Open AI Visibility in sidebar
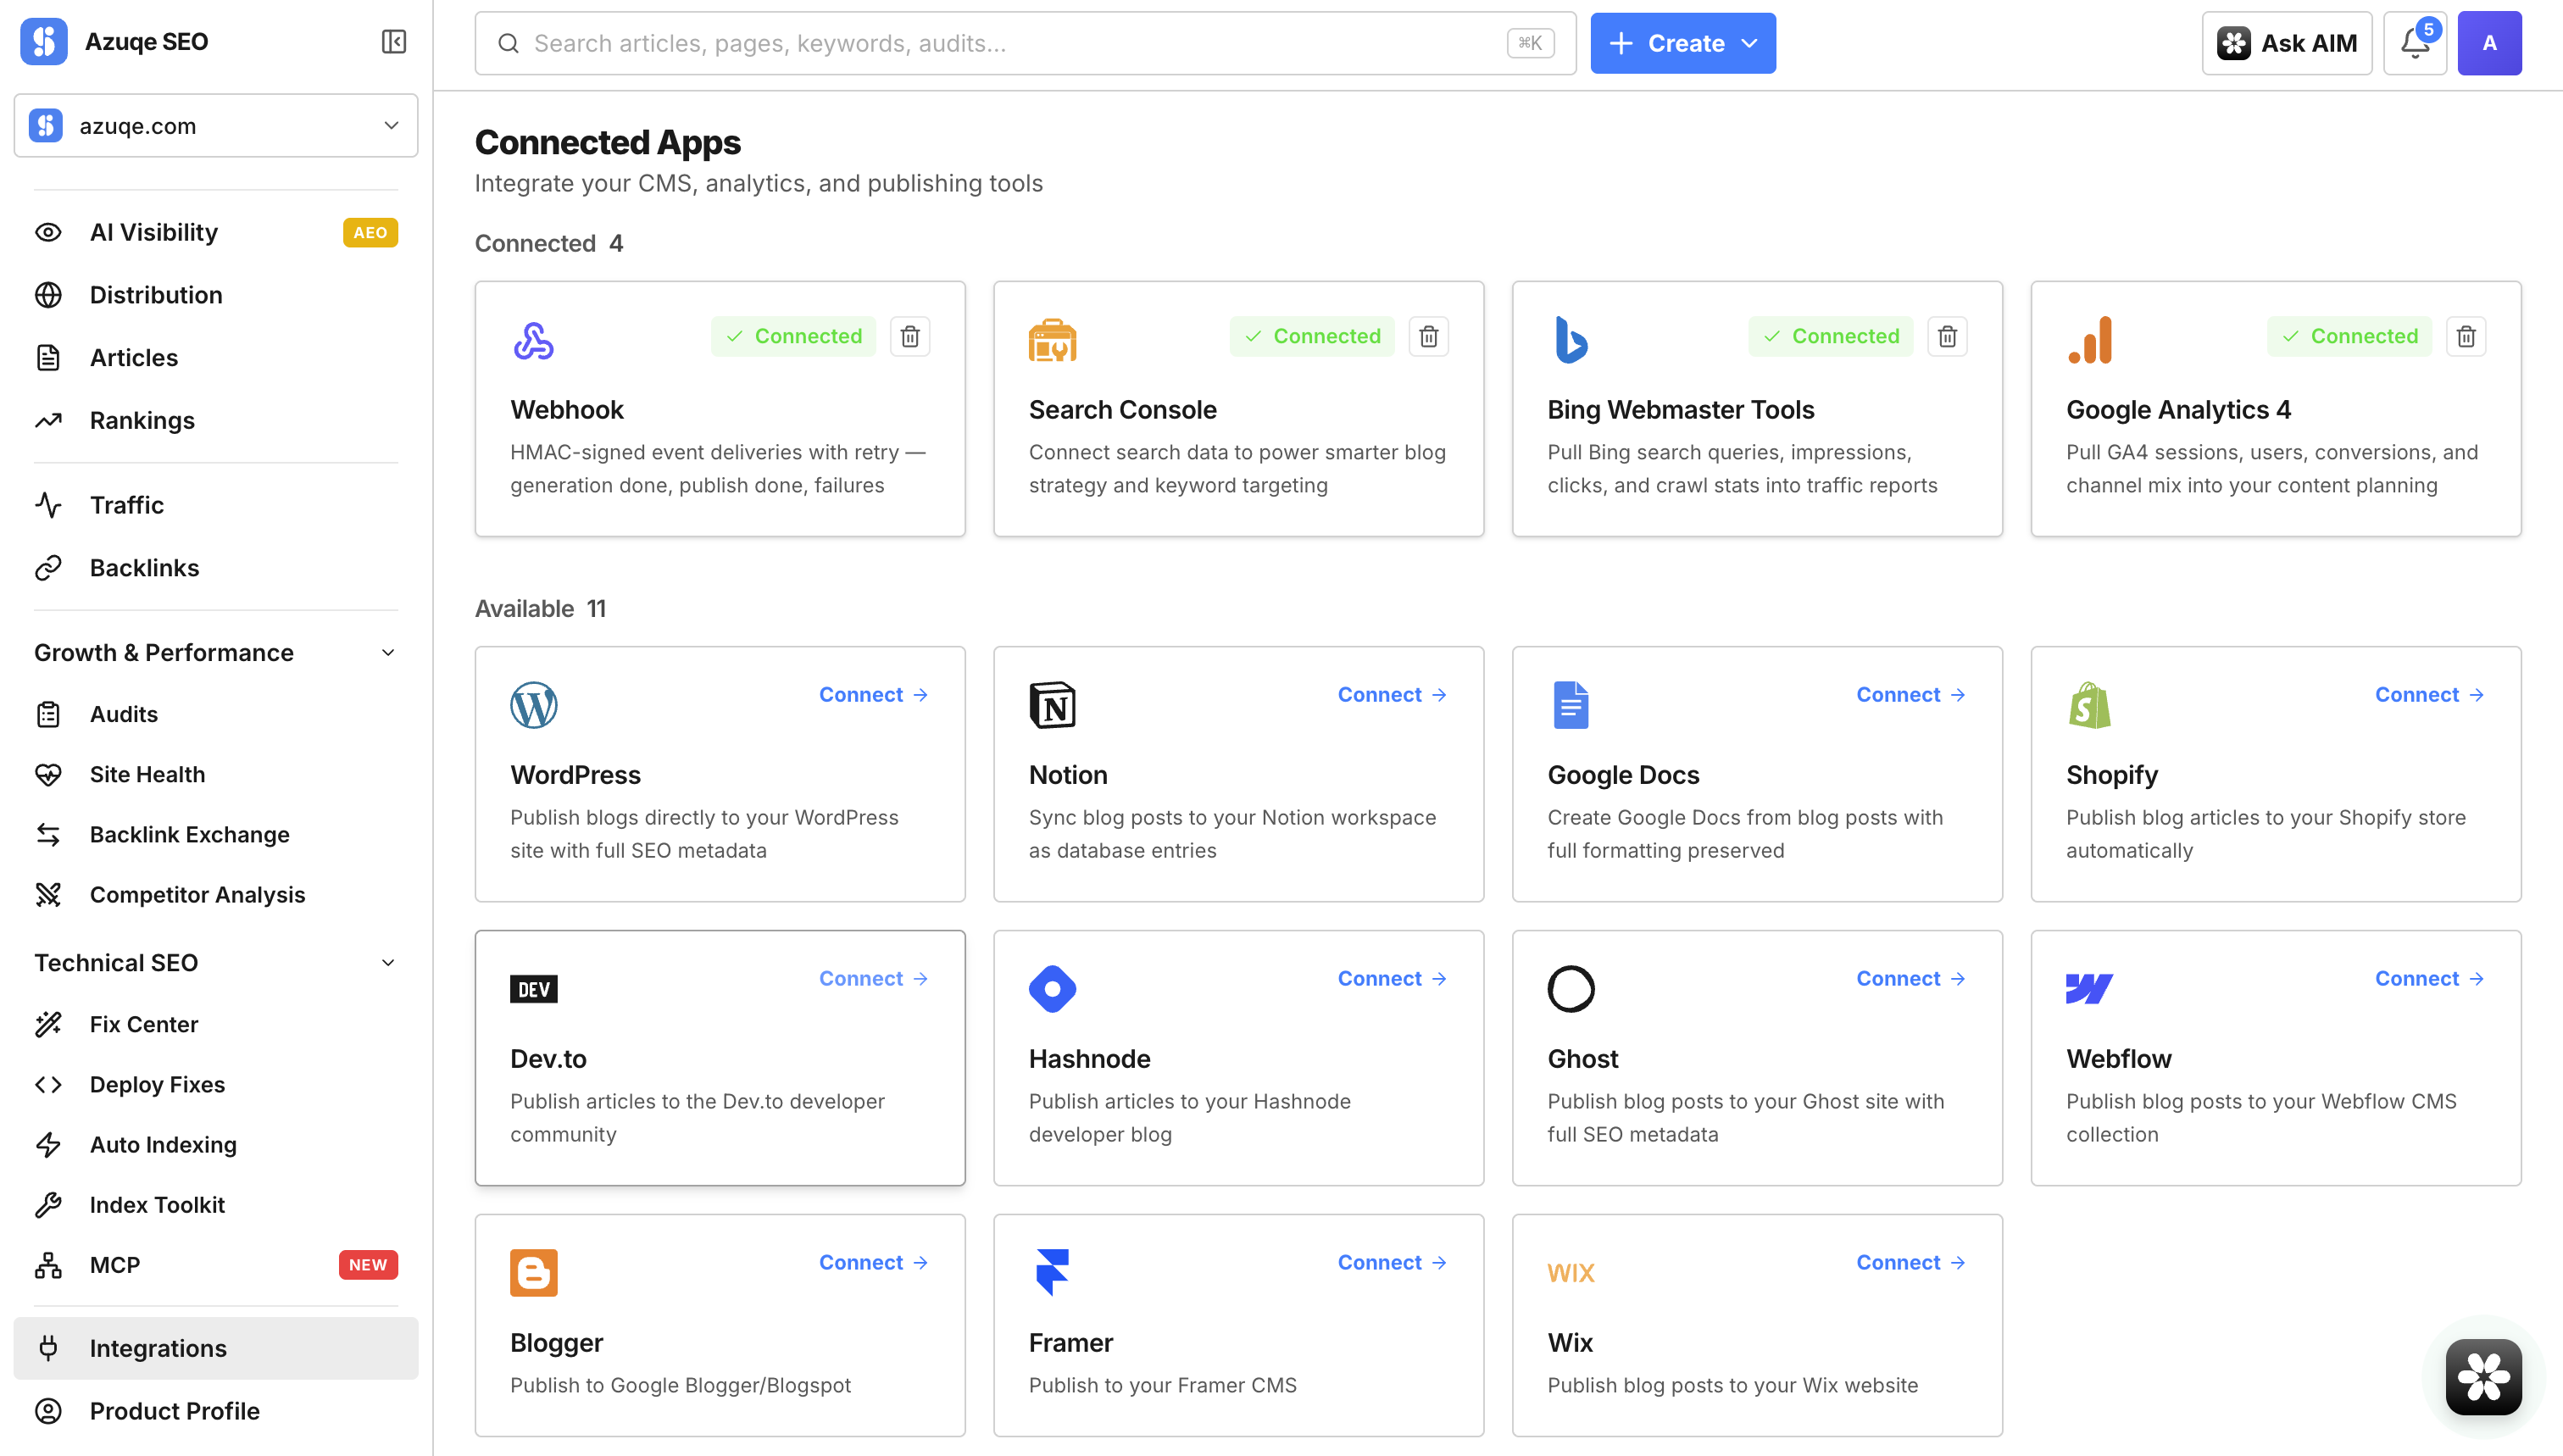2563x1456 pixels. (x=216, y=233)
